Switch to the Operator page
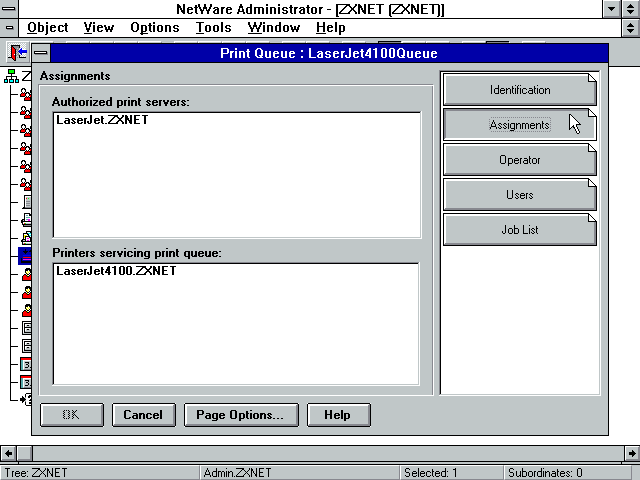Image resolution: width=640 pixels, height=480 pixels. [x=520, y=160]
